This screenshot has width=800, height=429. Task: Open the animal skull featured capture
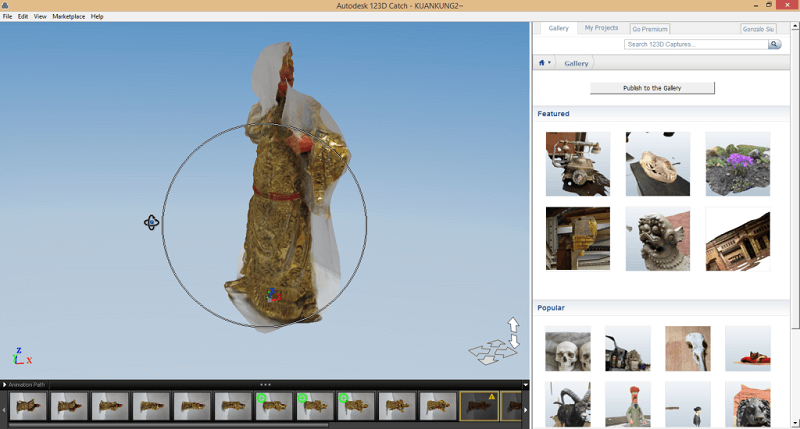[658, 164]
